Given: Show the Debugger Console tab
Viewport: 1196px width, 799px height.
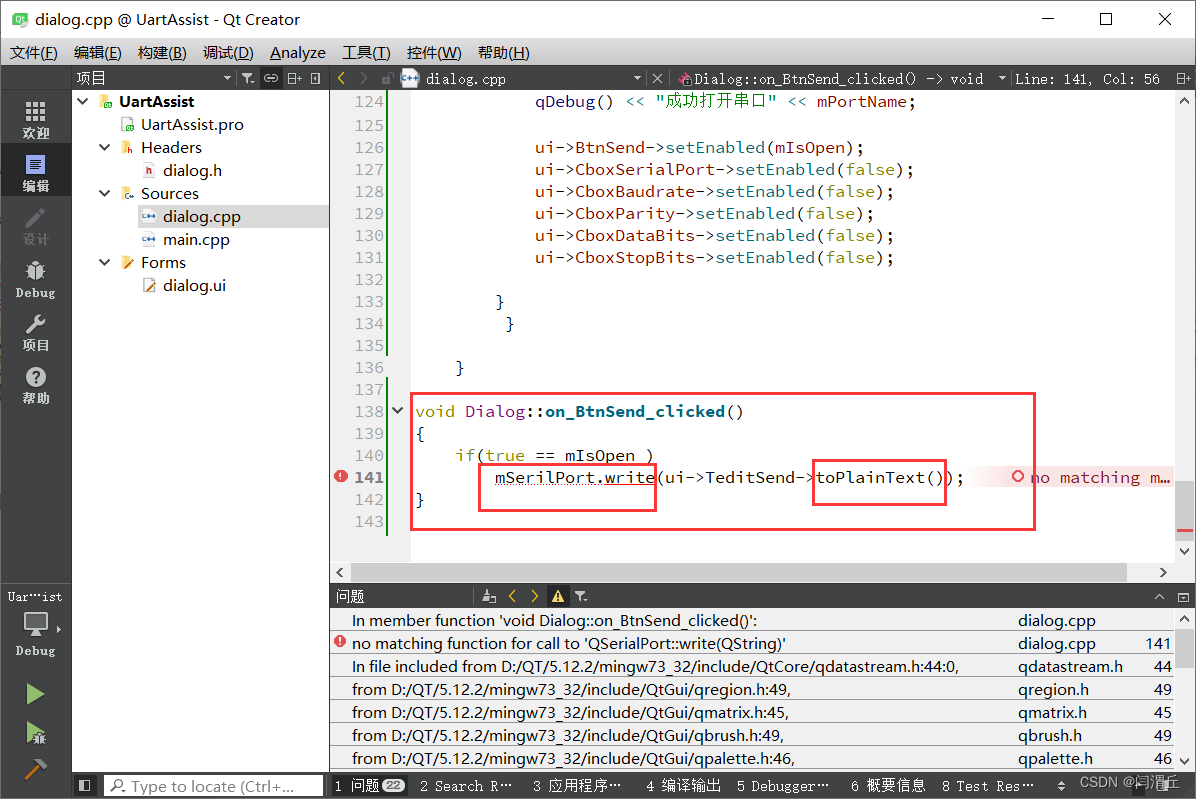Looking at the screenshot, I should coord(783,785).
